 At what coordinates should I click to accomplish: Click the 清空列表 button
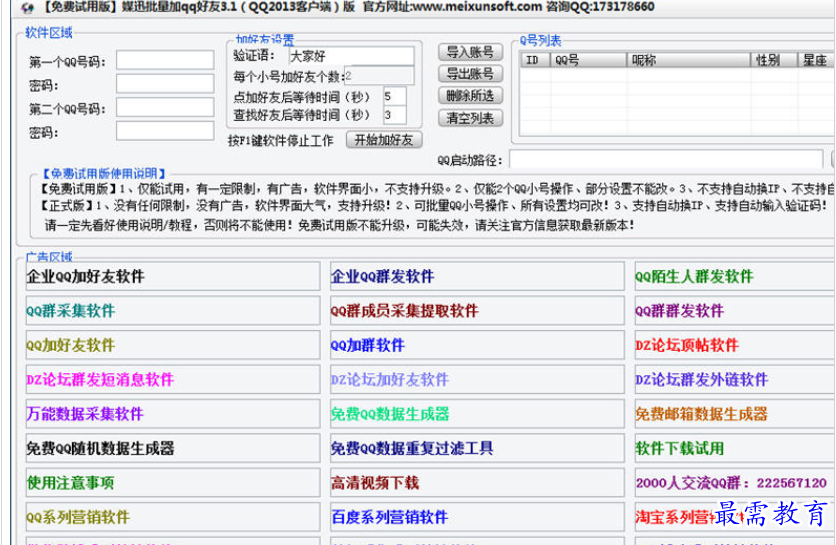tap(470, 118)
